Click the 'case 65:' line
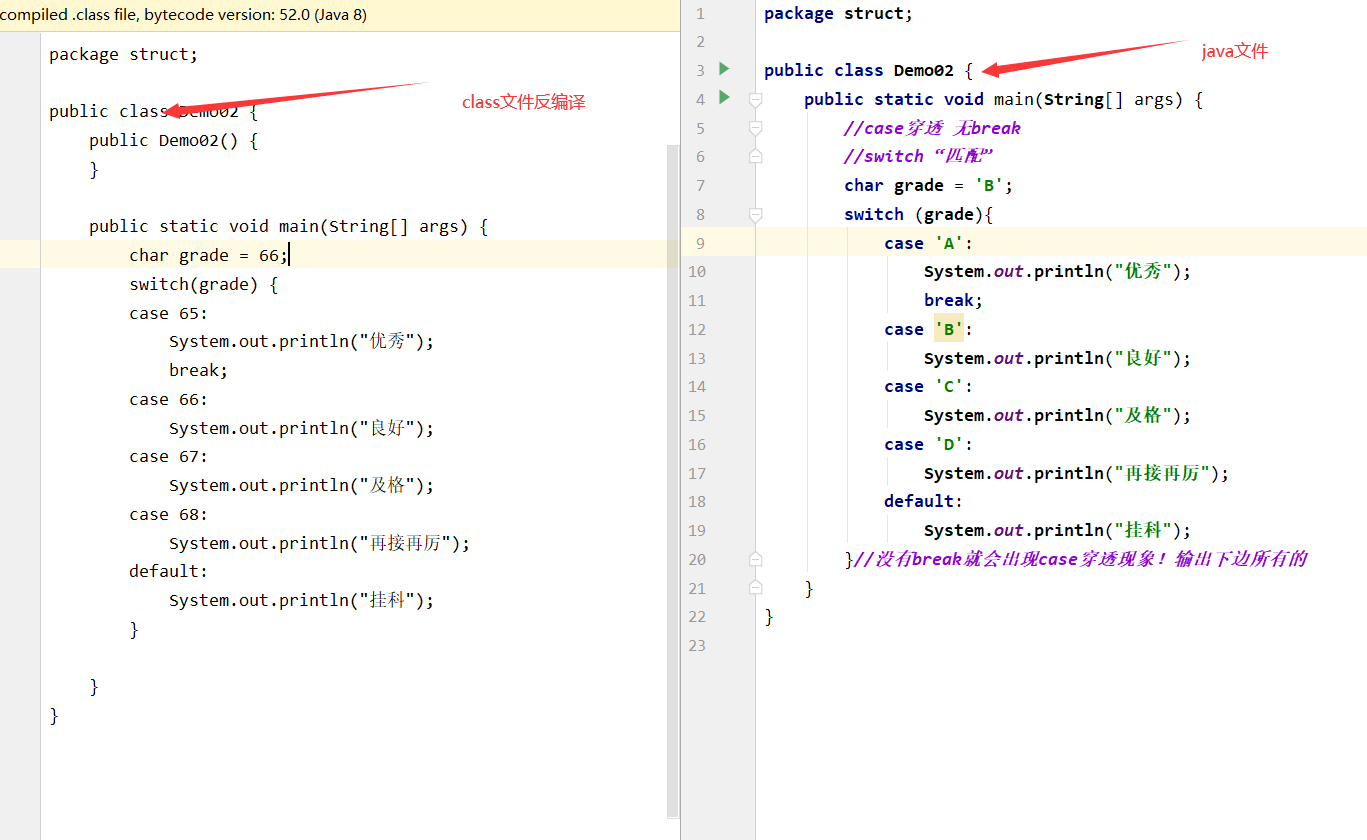The width and height of the screenshot is (1367, 840). point(169,313)
